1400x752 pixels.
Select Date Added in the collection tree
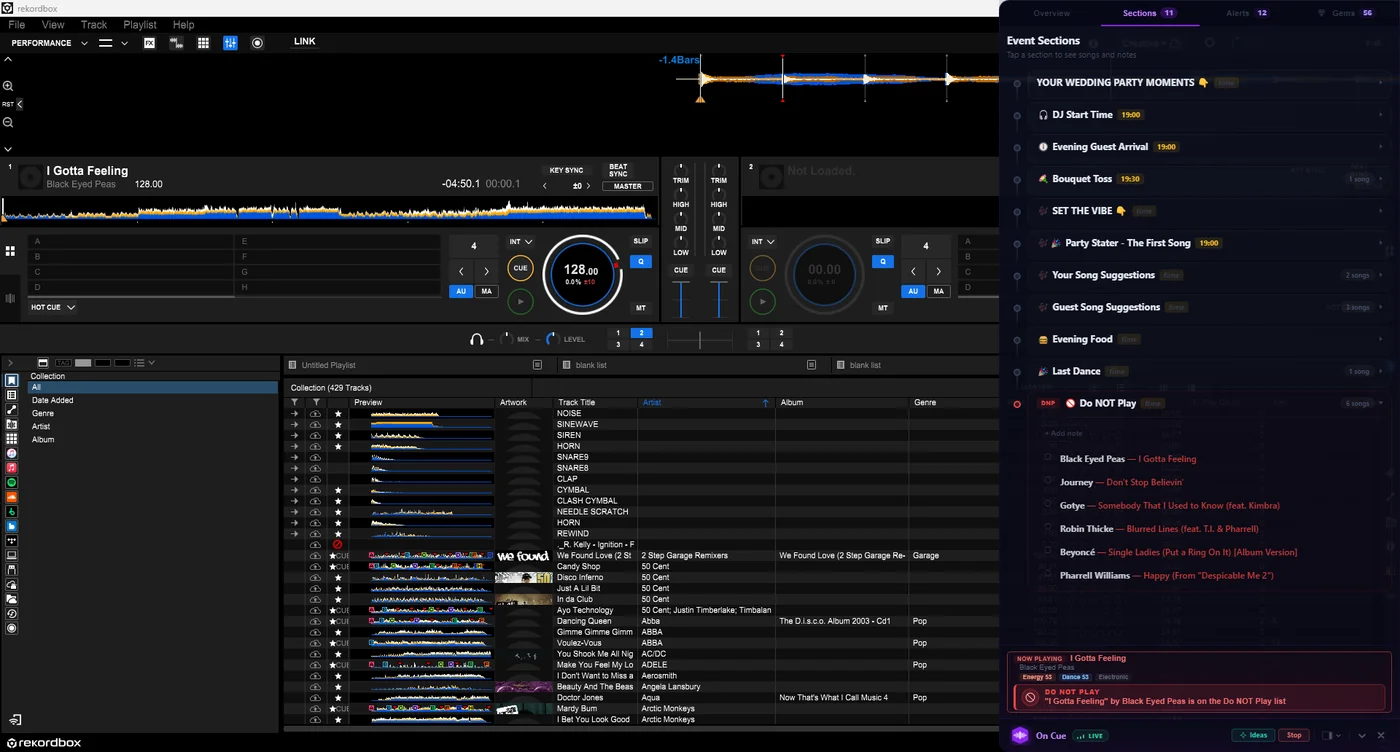[x=52, y=400]
